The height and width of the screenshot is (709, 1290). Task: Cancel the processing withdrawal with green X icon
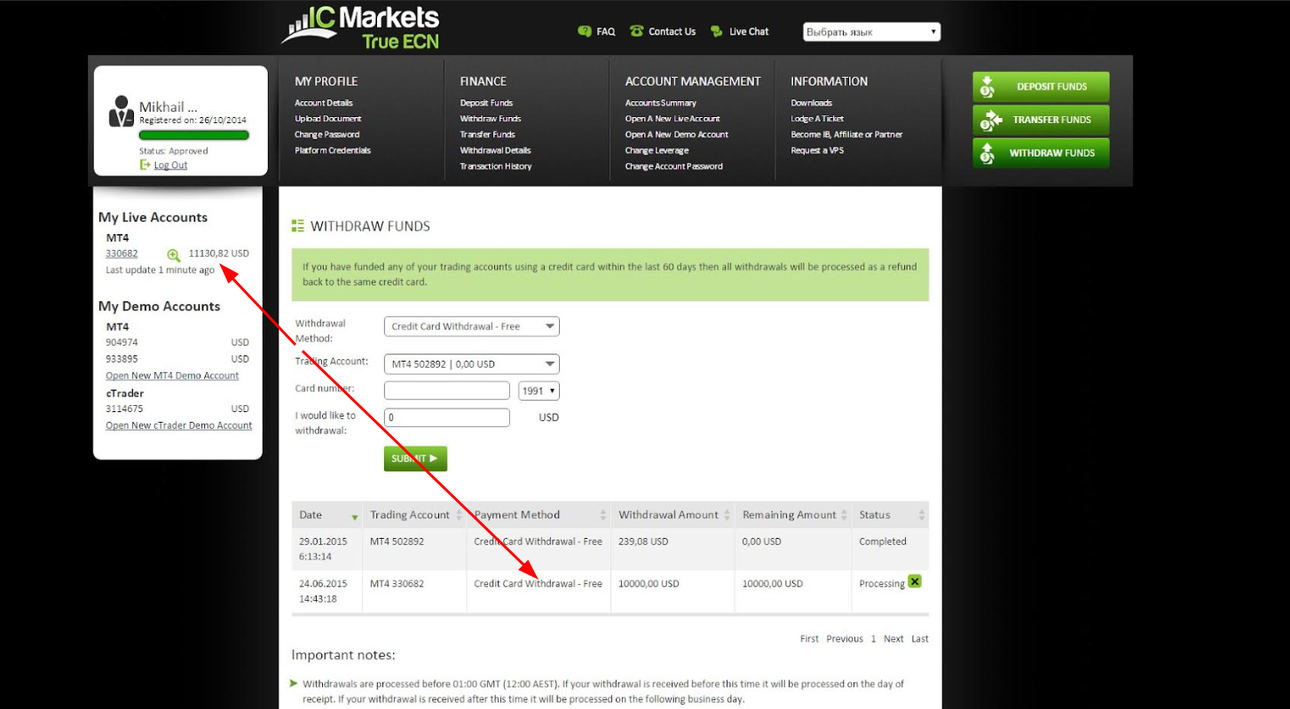click(x=914, y=582)
